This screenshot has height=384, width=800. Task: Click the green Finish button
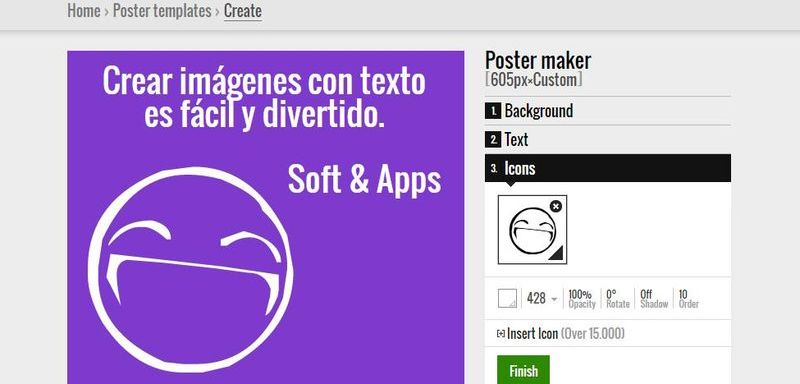click(523, 370)
